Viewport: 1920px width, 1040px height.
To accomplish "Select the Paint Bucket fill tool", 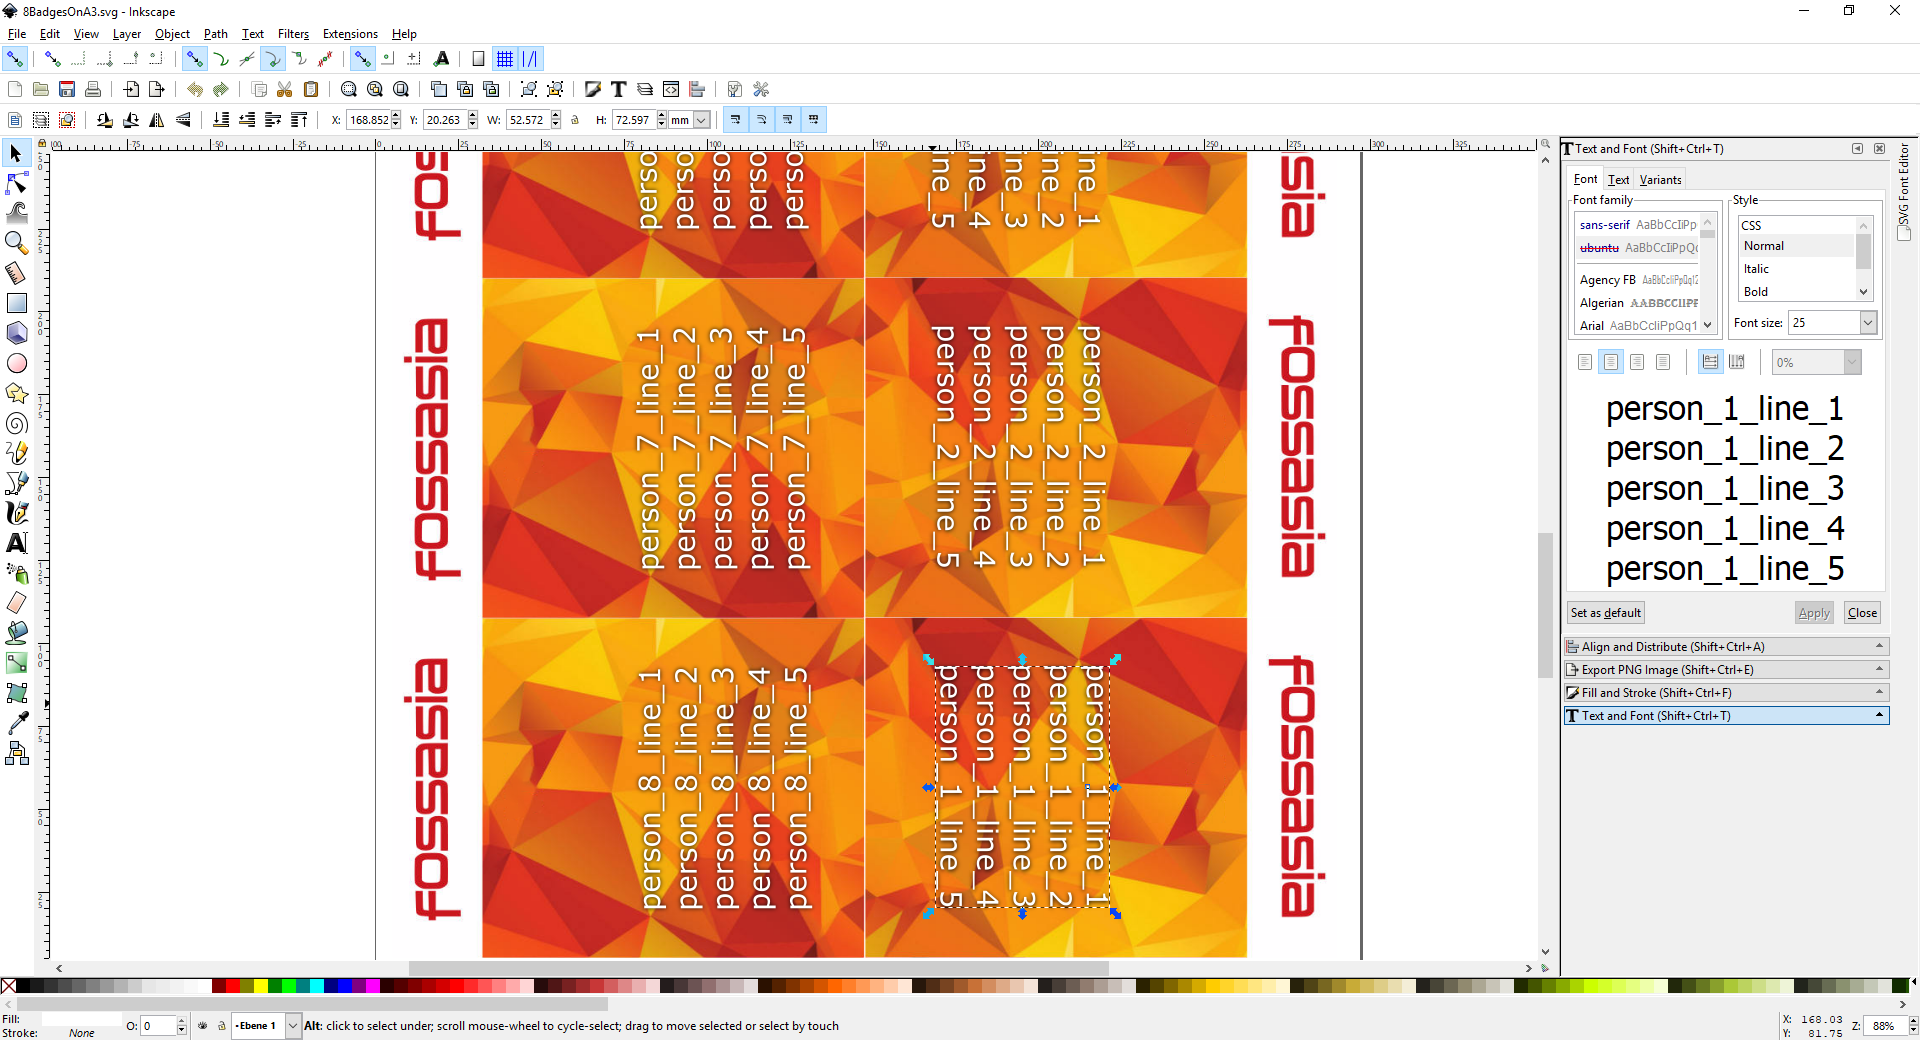I will [x=16, y=633].
